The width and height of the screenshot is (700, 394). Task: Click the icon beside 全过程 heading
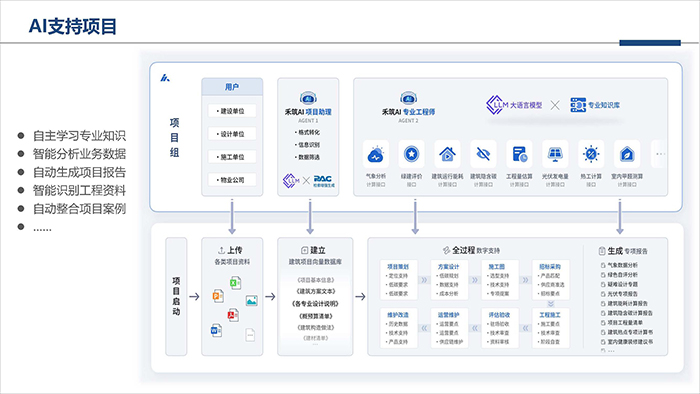tap(446, 250)
